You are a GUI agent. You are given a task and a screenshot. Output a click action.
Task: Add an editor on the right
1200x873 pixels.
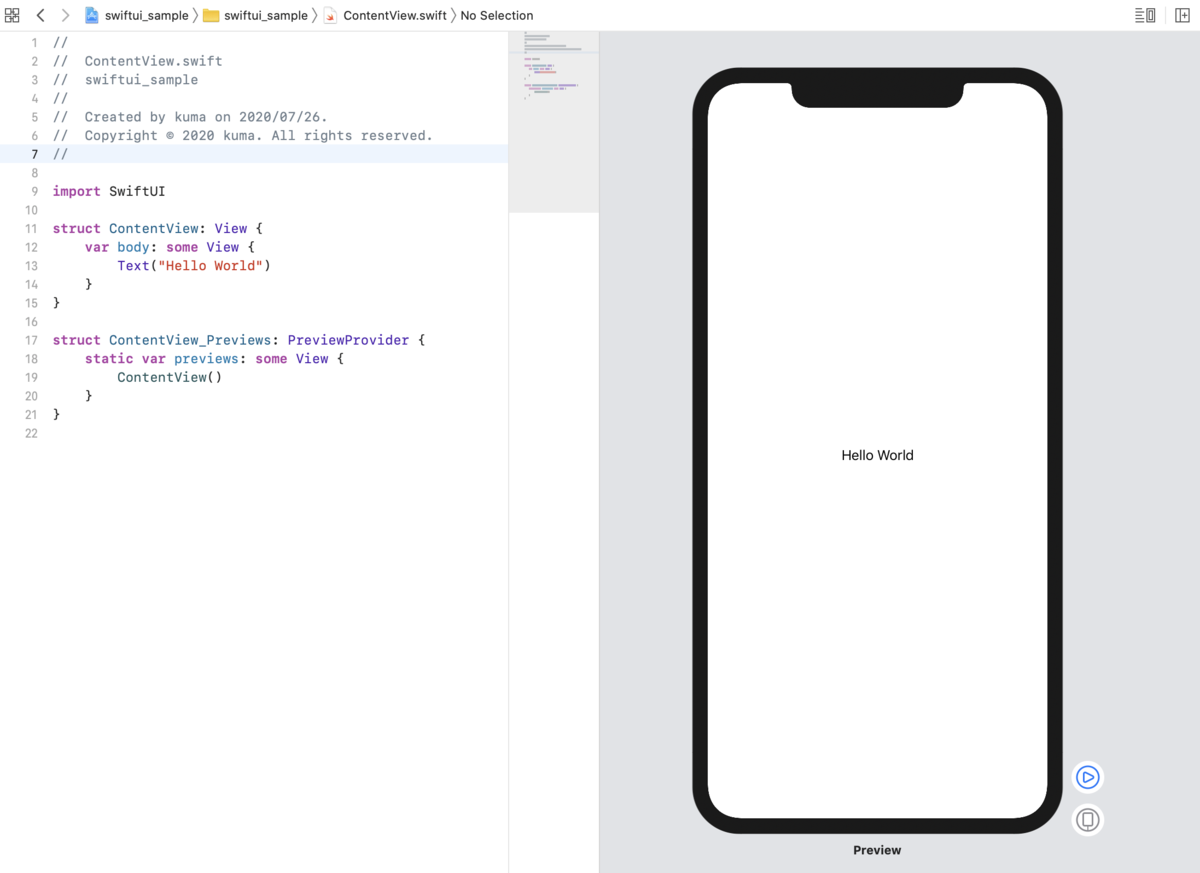click(1182, 15)
